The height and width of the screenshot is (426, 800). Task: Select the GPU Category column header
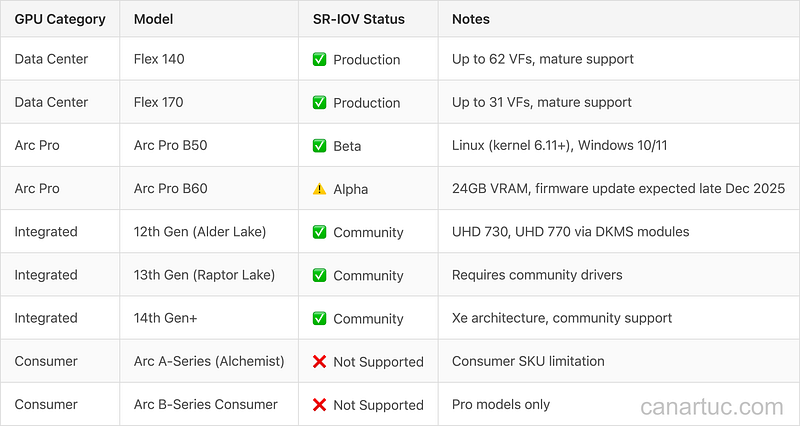[60, 19]
